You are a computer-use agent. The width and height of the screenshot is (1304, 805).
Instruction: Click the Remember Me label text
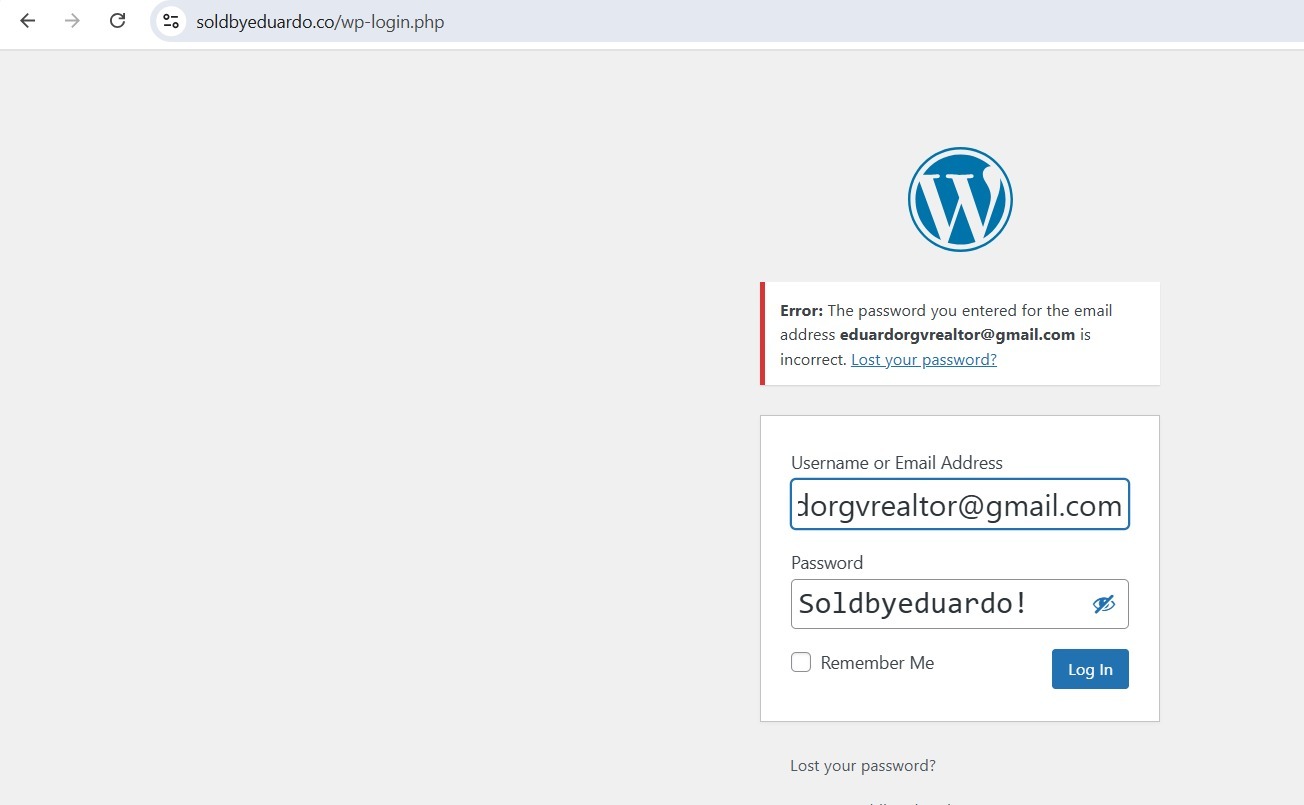(x=877, y=663)
